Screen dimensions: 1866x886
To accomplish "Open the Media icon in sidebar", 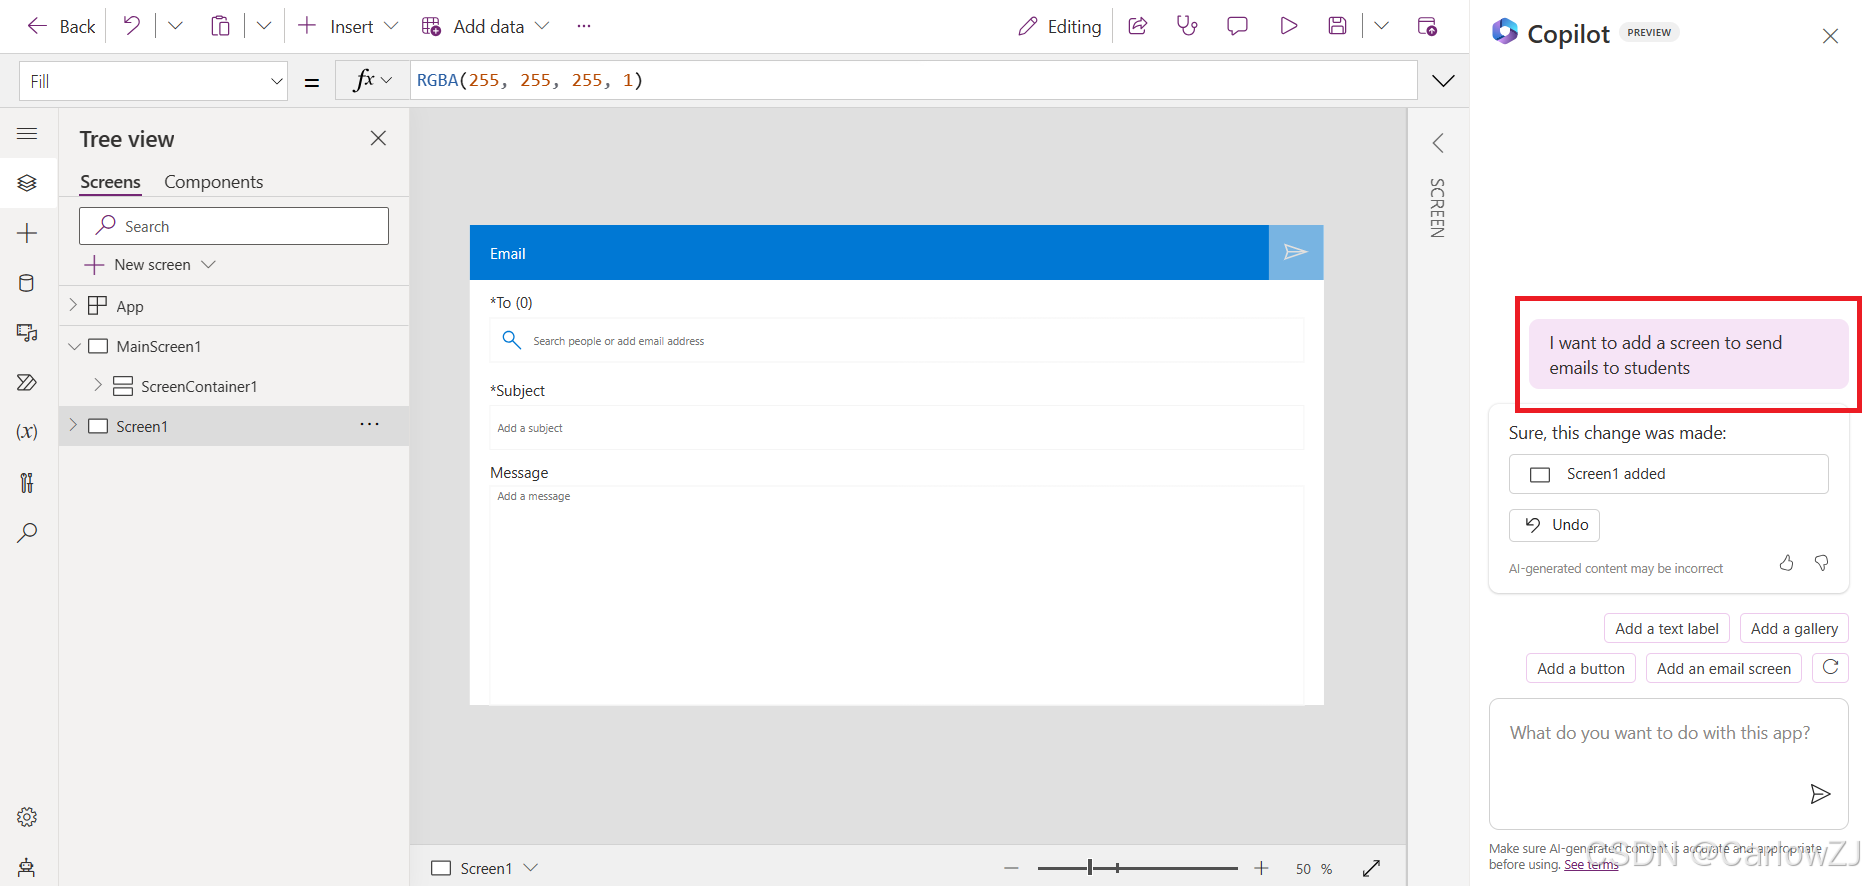I will coord(27,333).
